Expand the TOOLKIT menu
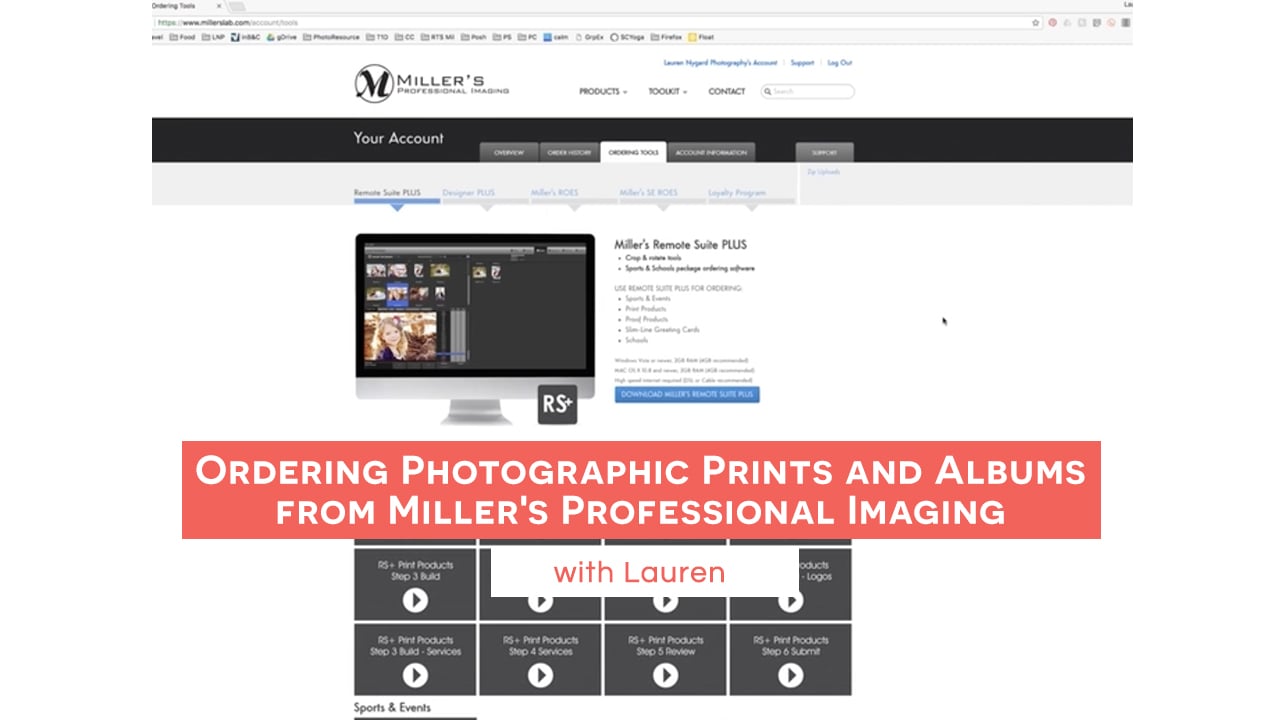This screenshot has height=720, width=1280. [668, 91]
